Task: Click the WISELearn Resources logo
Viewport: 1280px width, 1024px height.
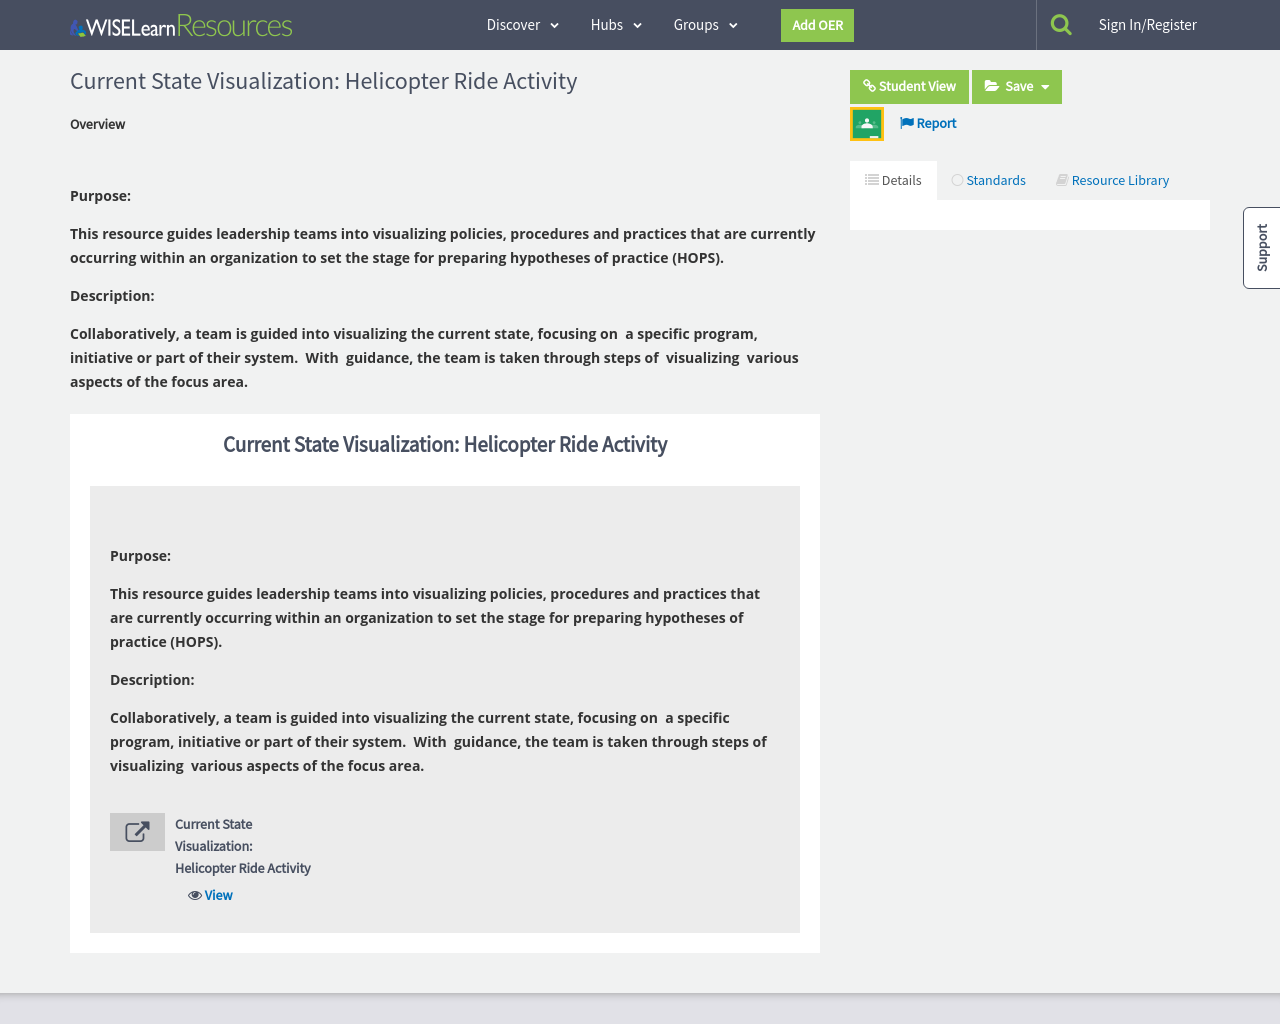Action: click(180, 25)
